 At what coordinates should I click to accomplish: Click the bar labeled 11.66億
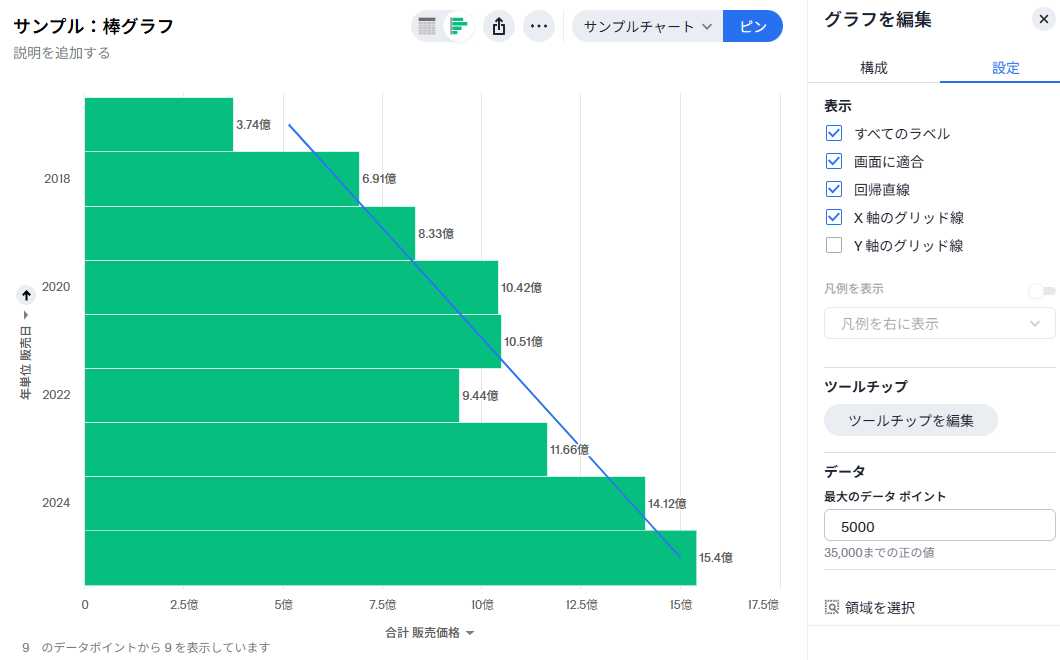(x=316, y=450)
